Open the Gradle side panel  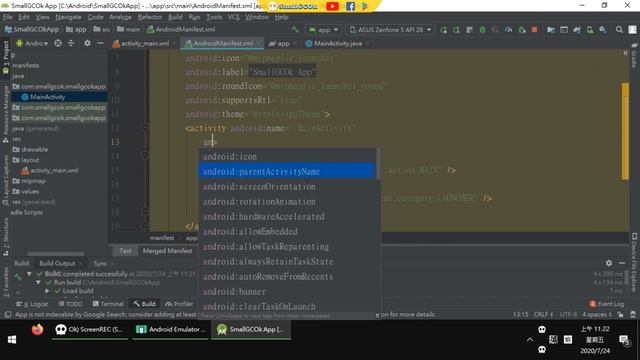point(634,56)
